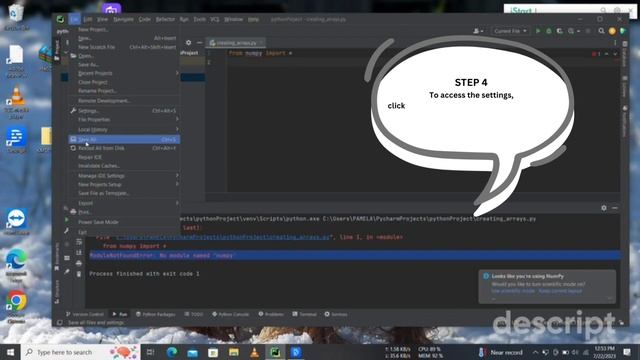Click Reload All from Disk
This screenshot has height=360, width=640.
(124, 148)
